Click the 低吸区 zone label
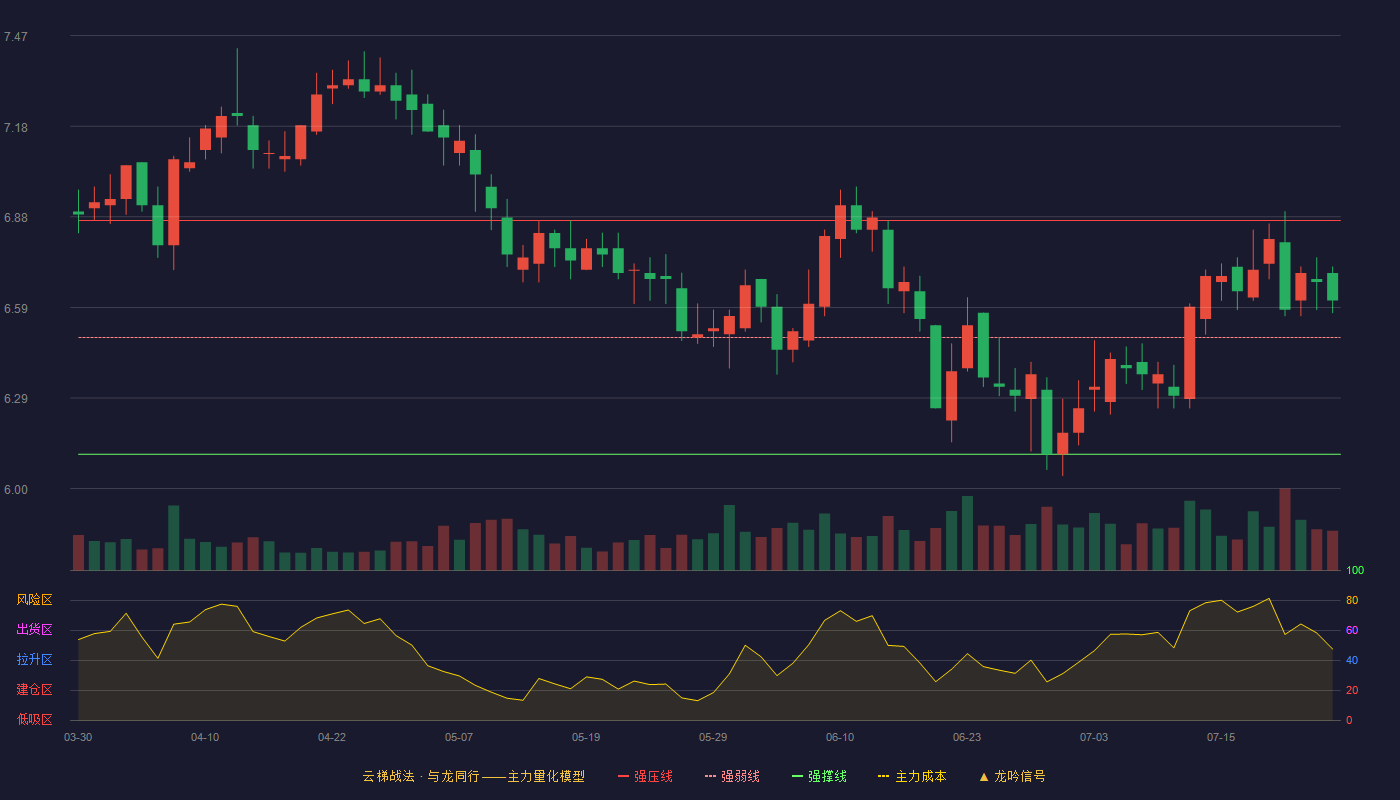Screen dimensions: 1400x800 [x=34, y=720]
